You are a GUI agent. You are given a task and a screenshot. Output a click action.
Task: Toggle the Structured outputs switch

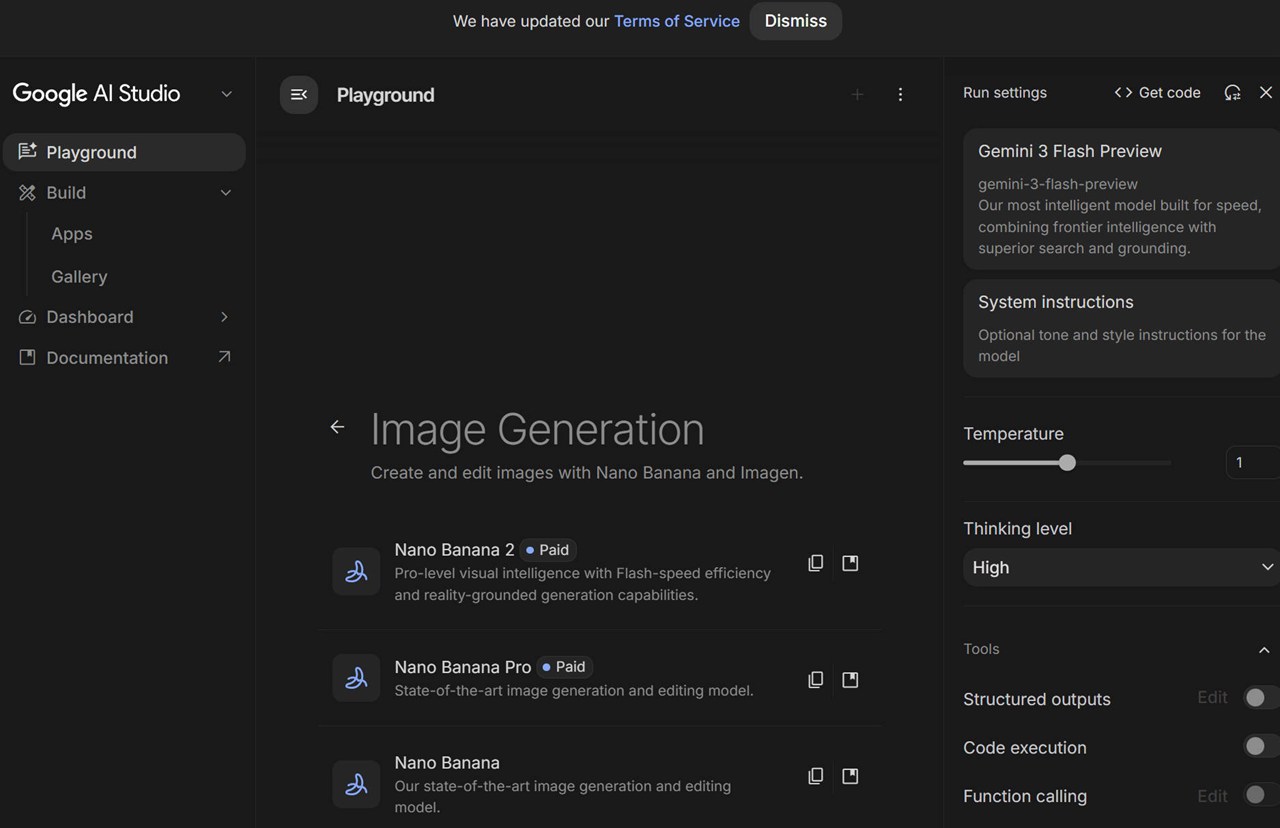[x=1260, y=698]
